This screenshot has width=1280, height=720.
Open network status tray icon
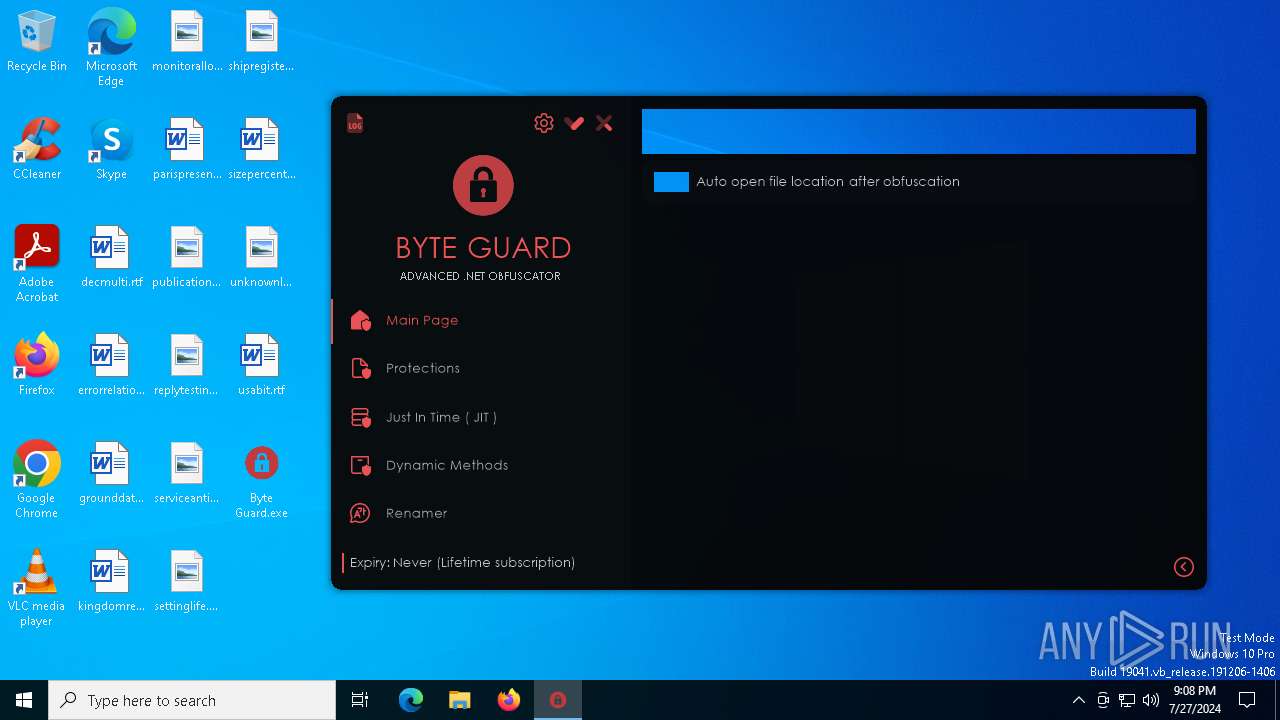point(1127,700)
